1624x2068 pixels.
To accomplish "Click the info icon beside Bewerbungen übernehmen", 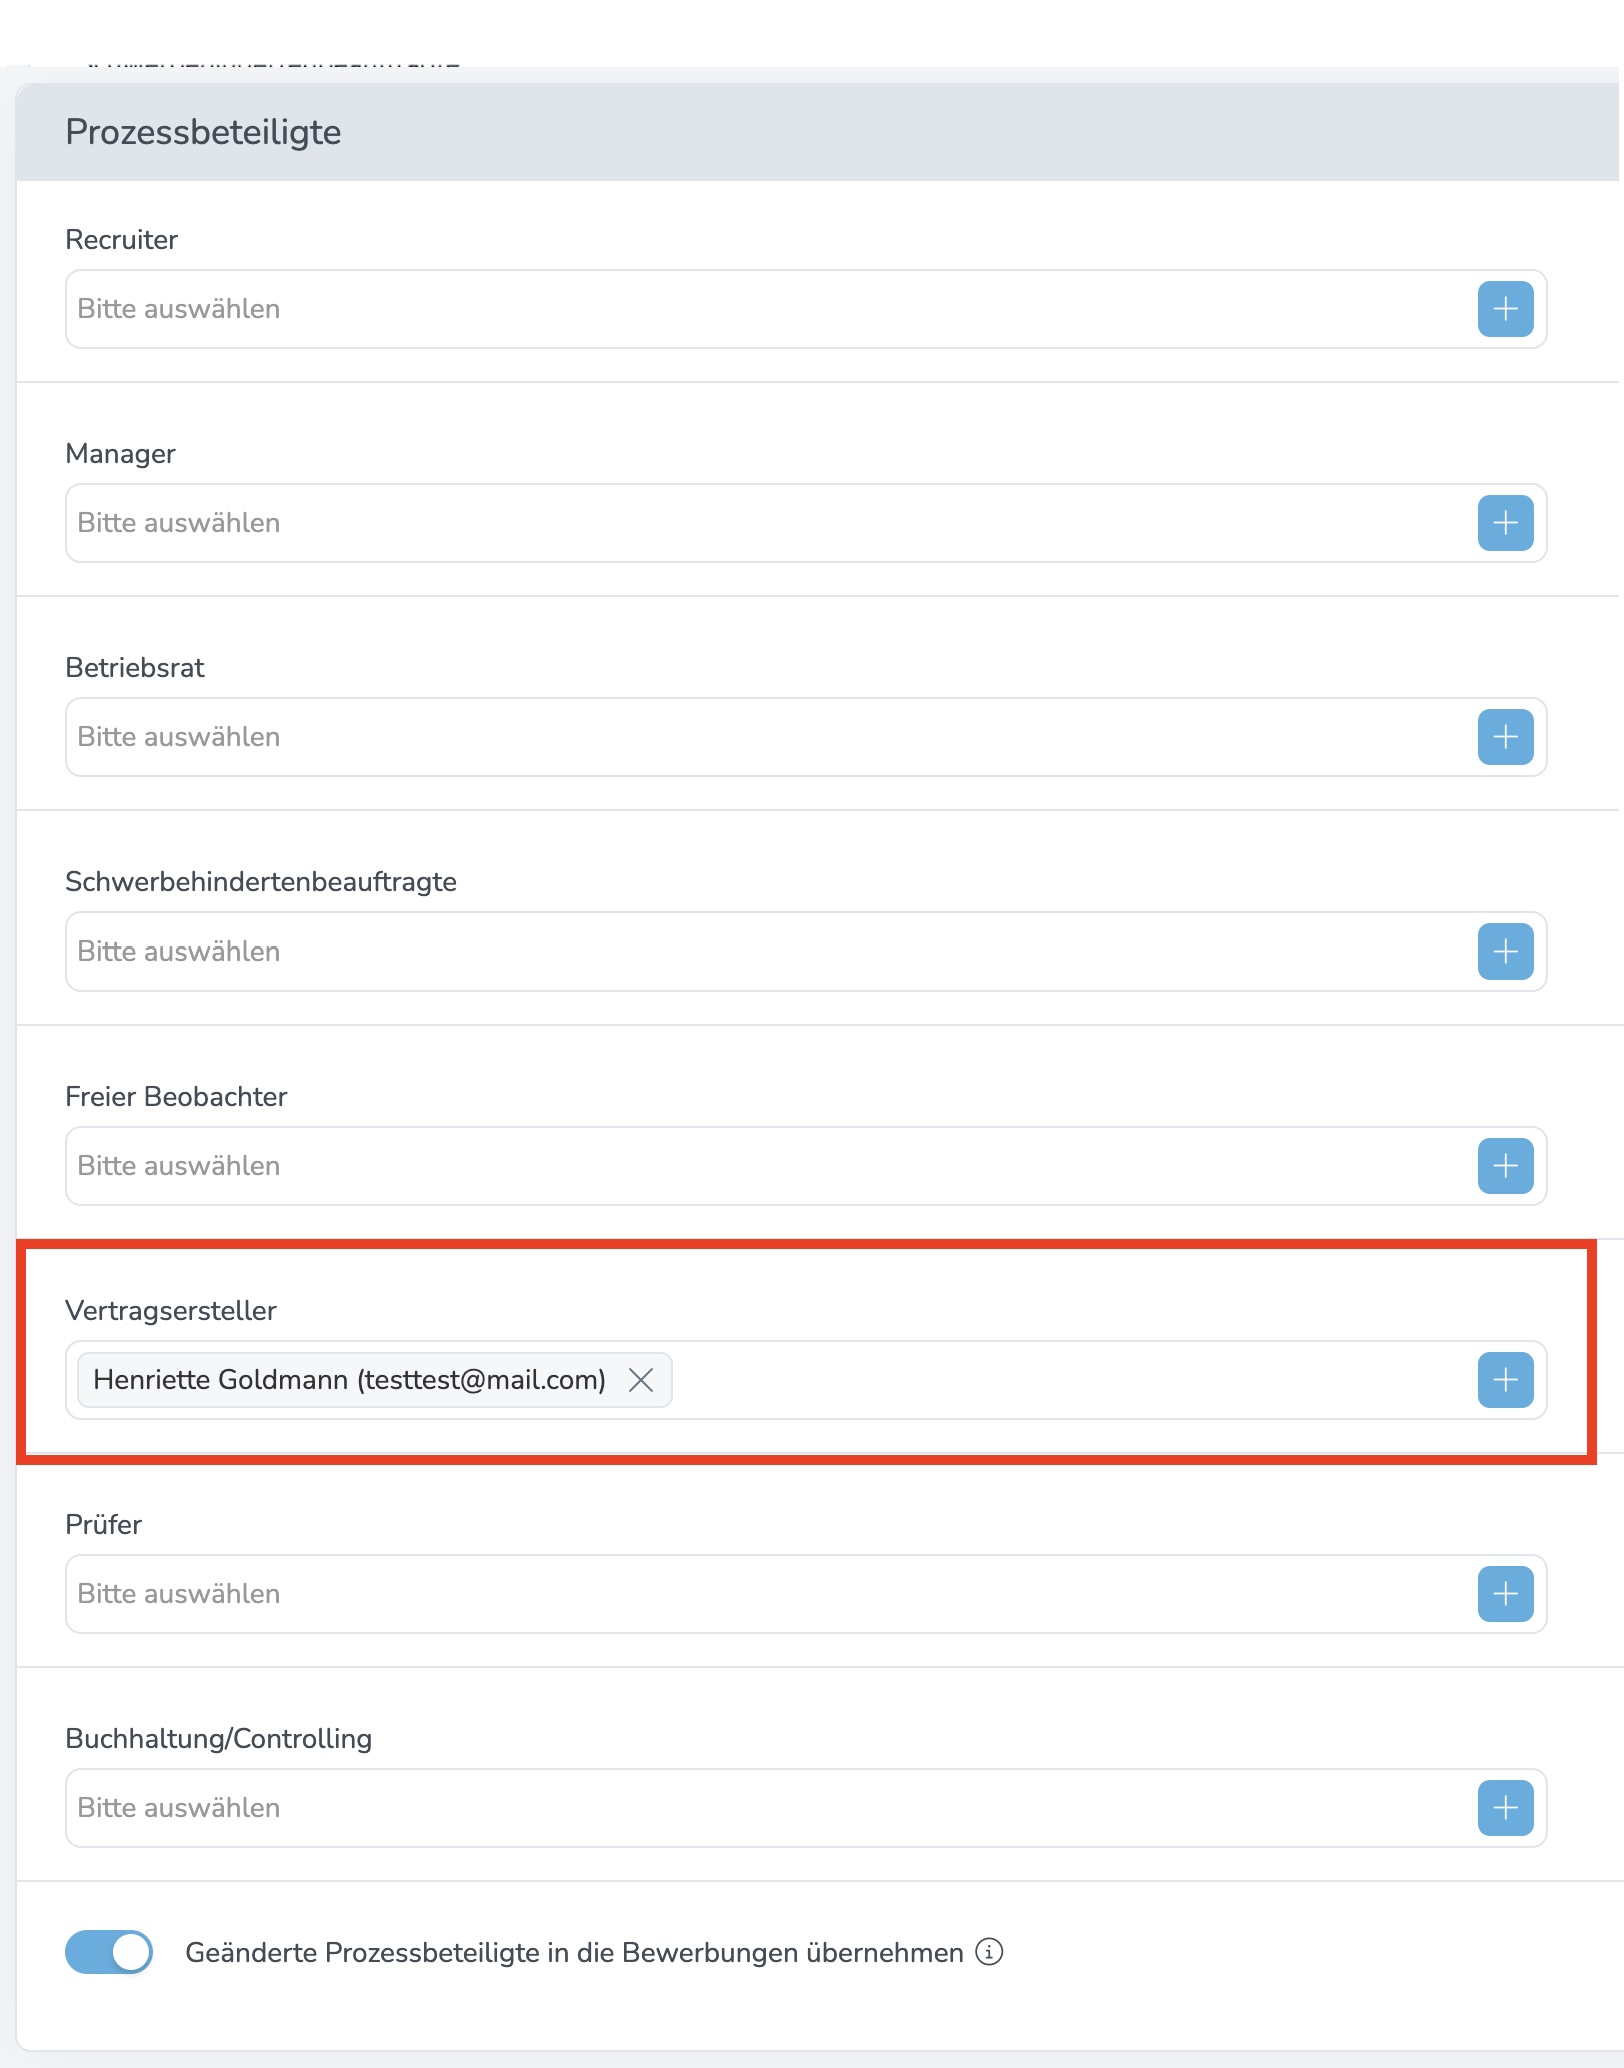I will pyautogui.click(x=989, y=1952).
